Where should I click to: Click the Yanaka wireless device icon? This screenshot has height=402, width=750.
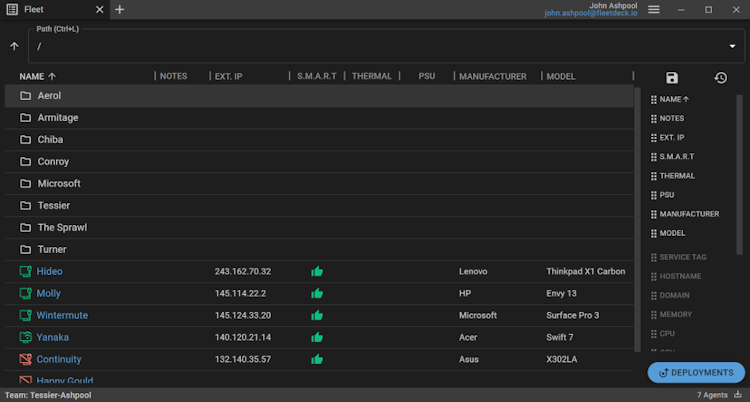[25, 337]
